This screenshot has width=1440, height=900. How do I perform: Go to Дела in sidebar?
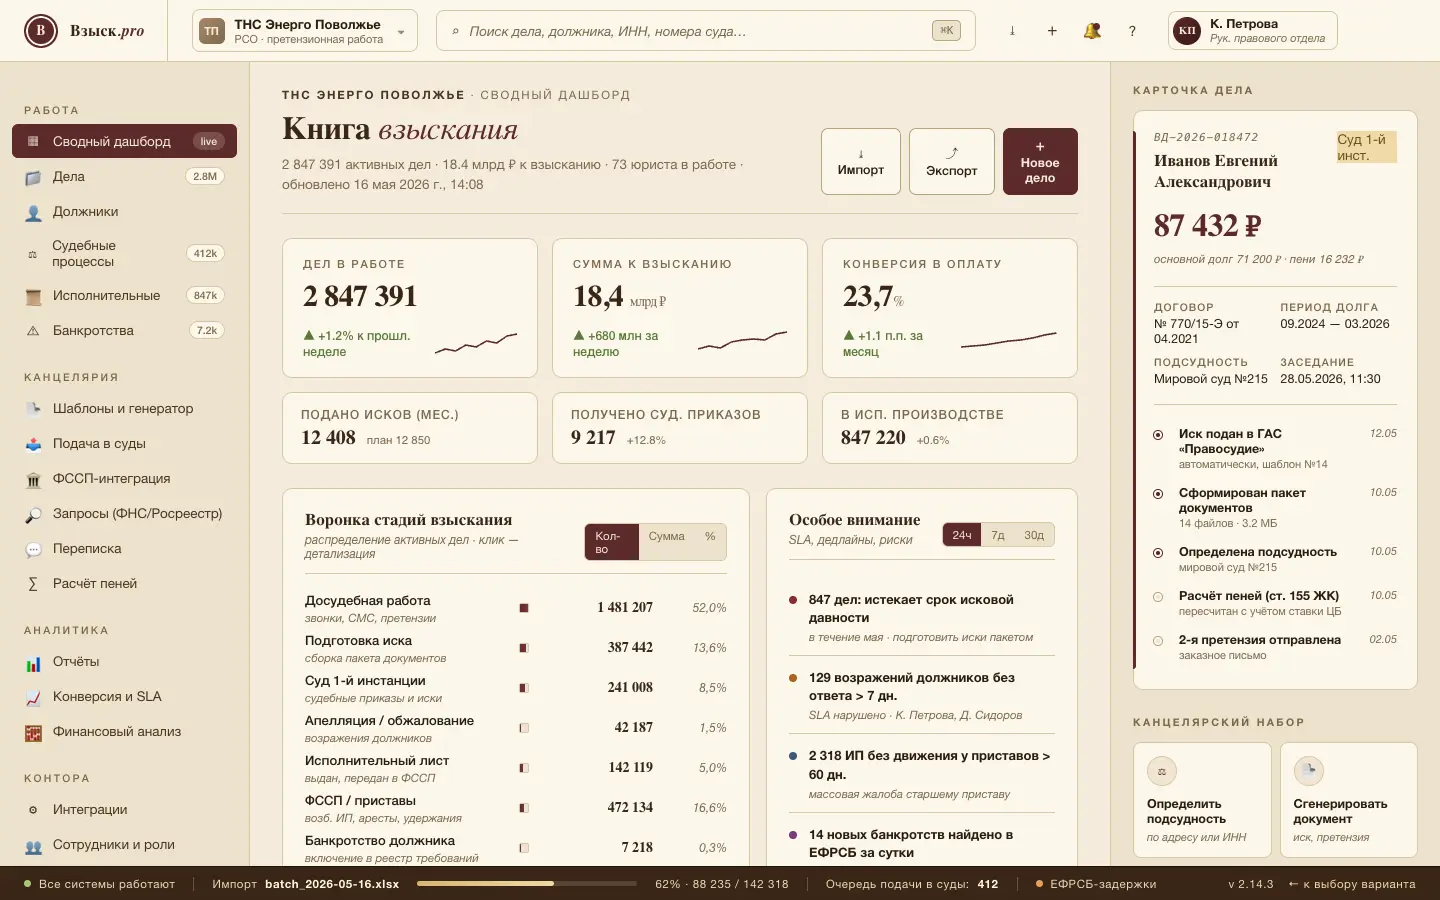click(x=124, y=177)
